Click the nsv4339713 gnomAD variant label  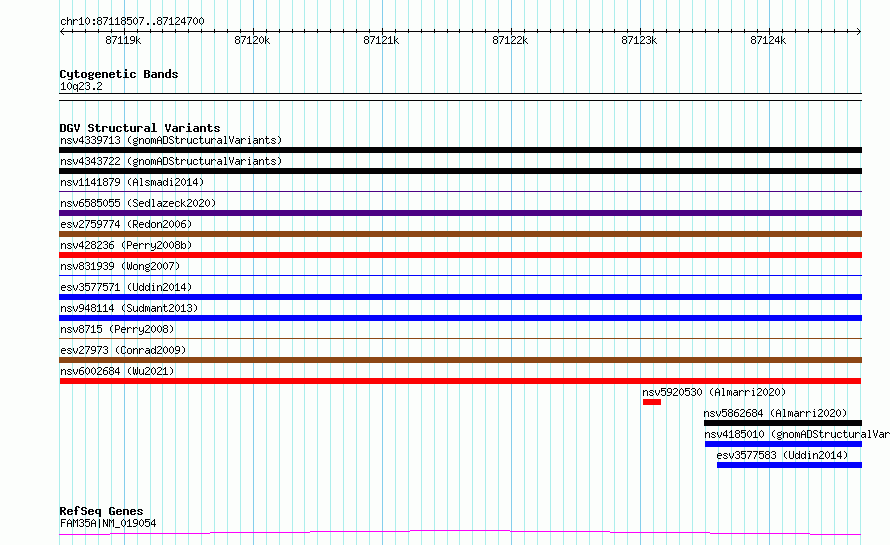tap(171, 140)
